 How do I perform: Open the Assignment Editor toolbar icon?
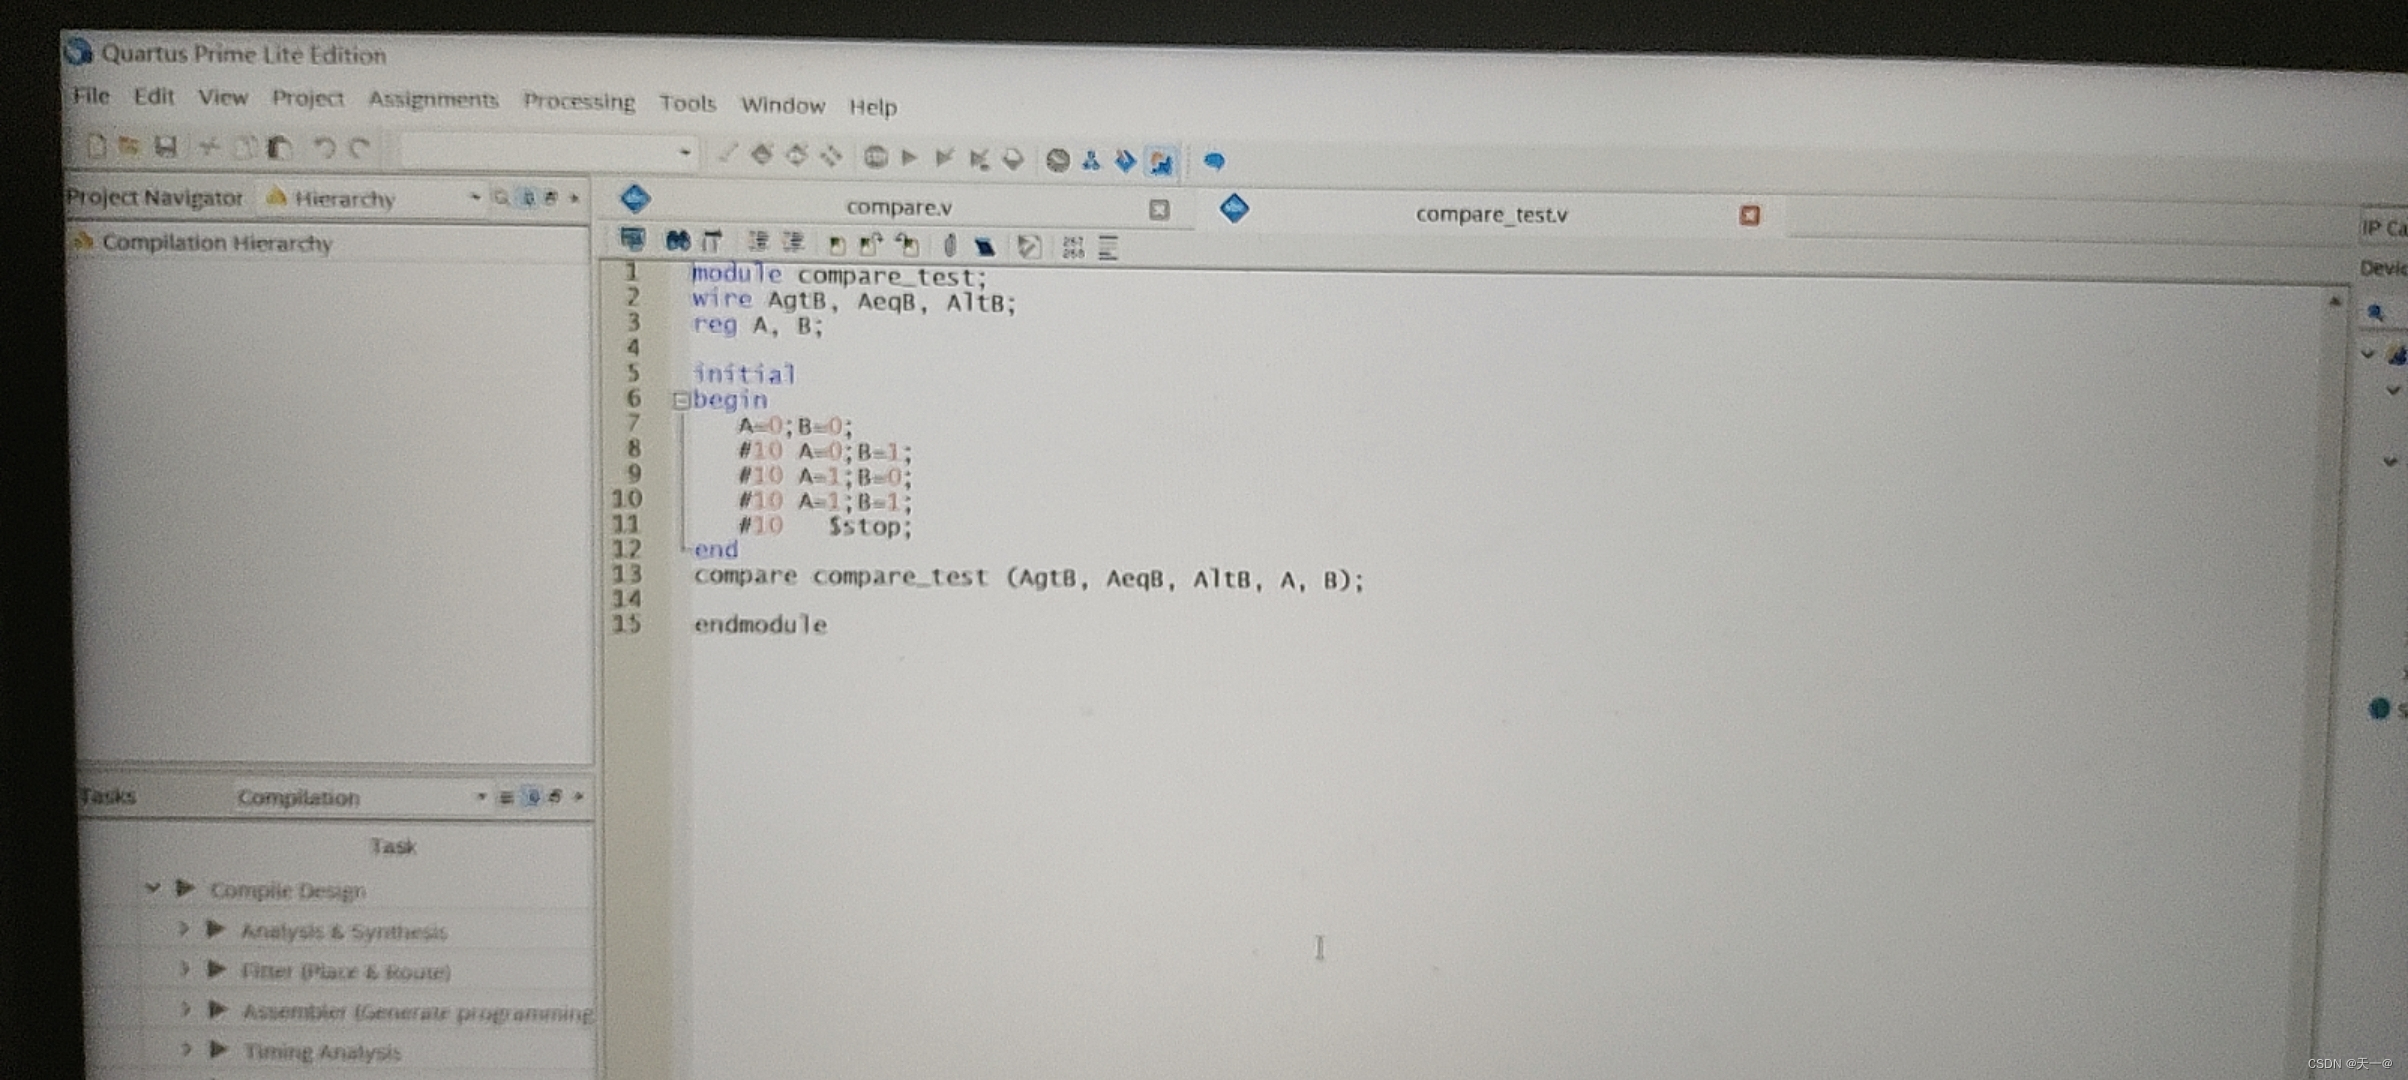pyautogui.click(x=762, y=155)
